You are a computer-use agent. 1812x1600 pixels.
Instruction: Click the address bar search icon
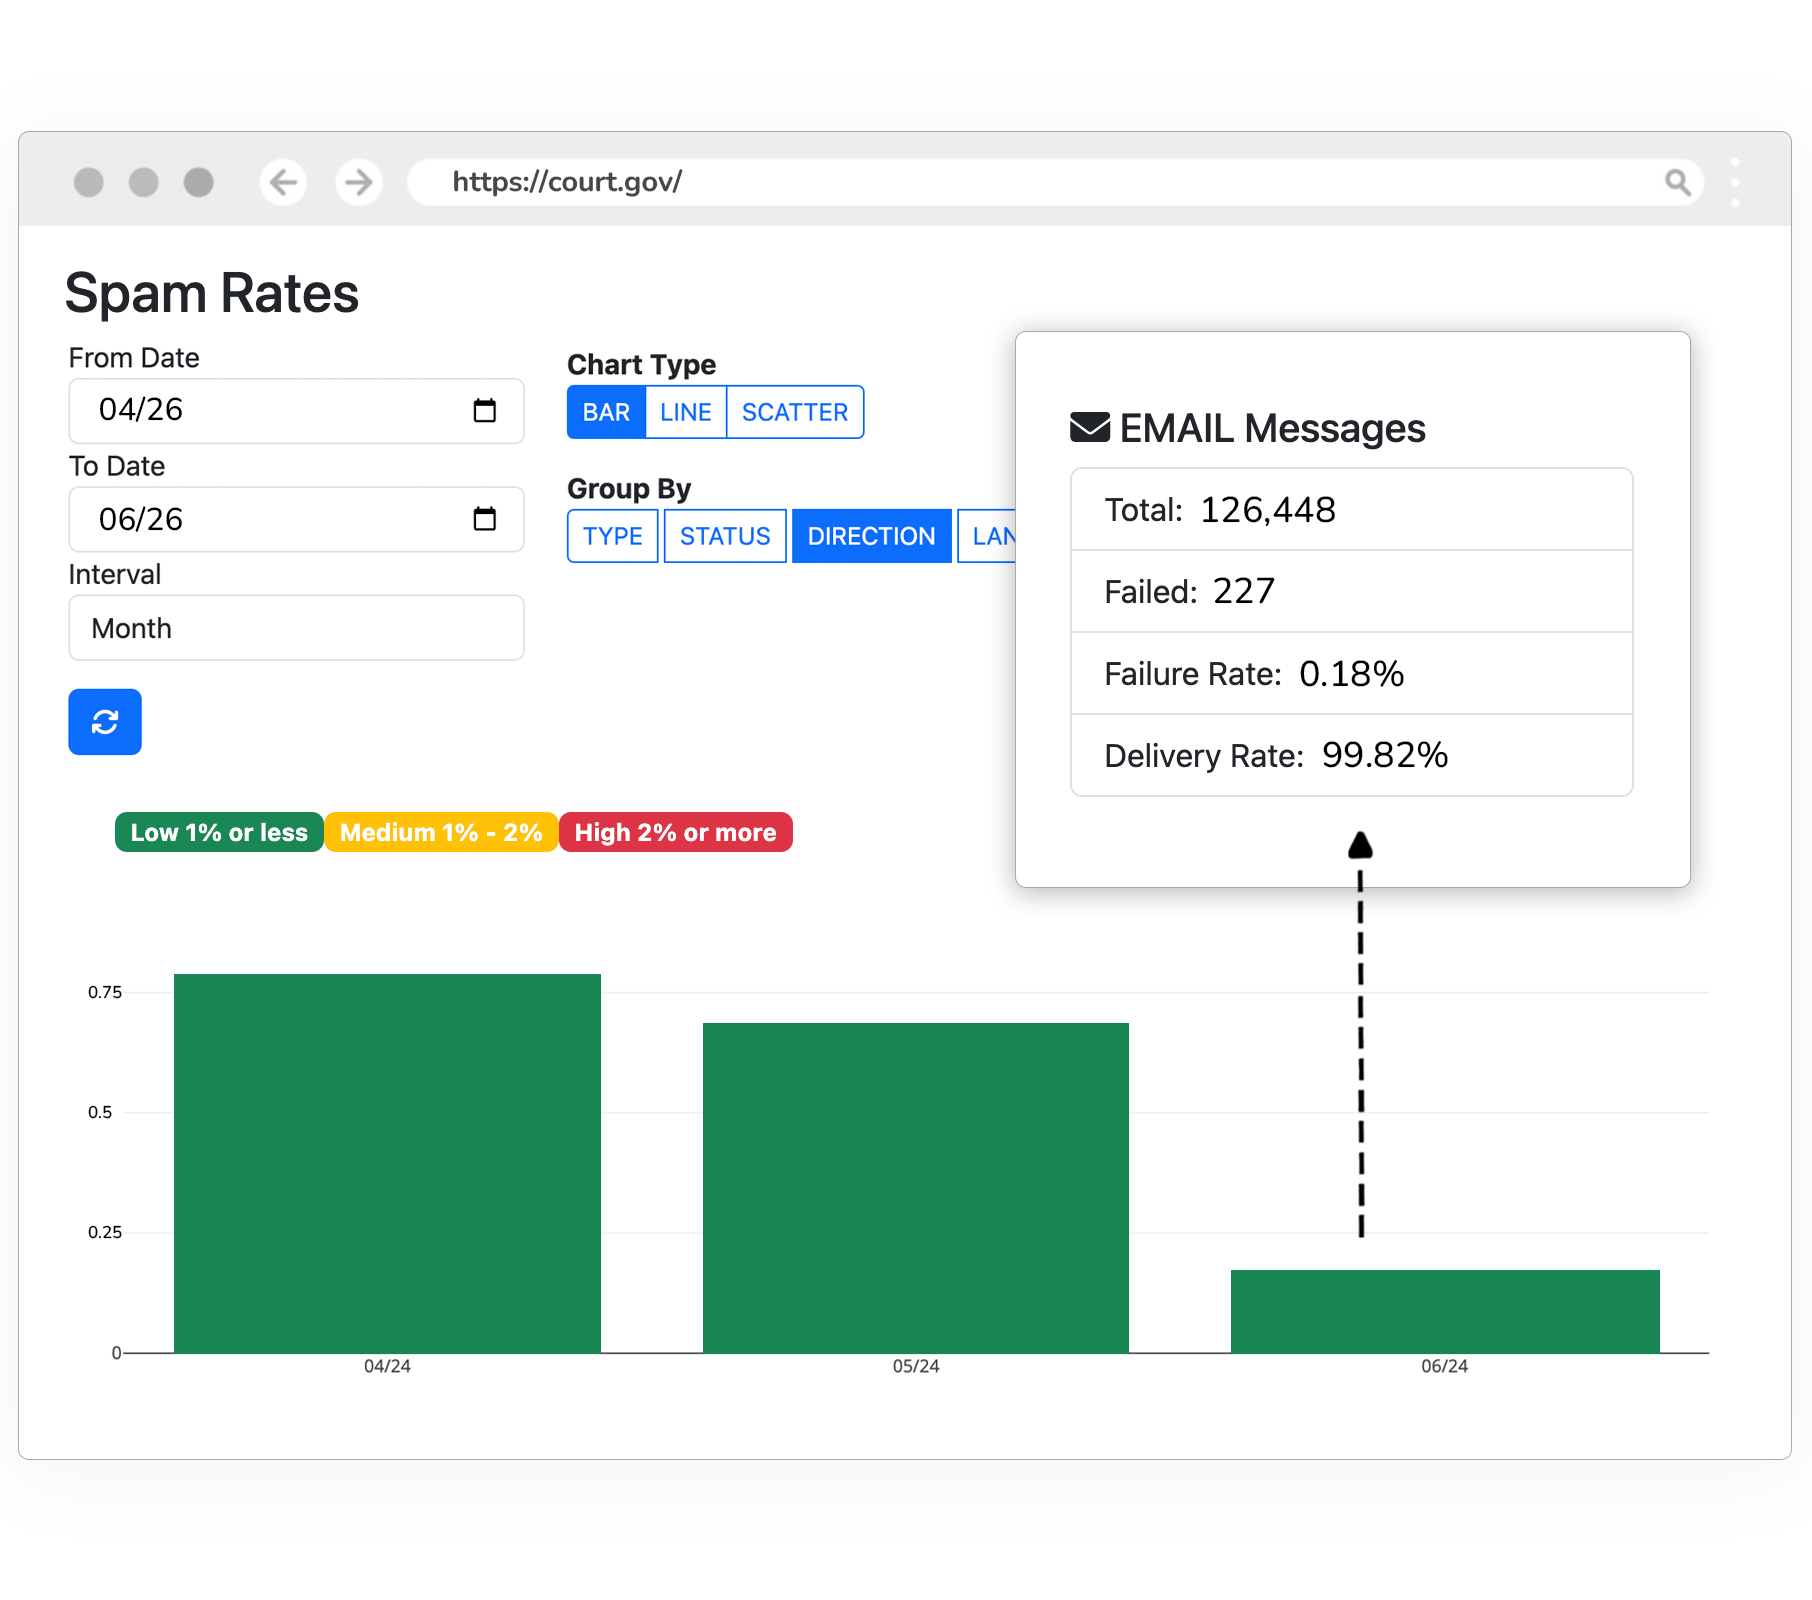[1677, 182]
